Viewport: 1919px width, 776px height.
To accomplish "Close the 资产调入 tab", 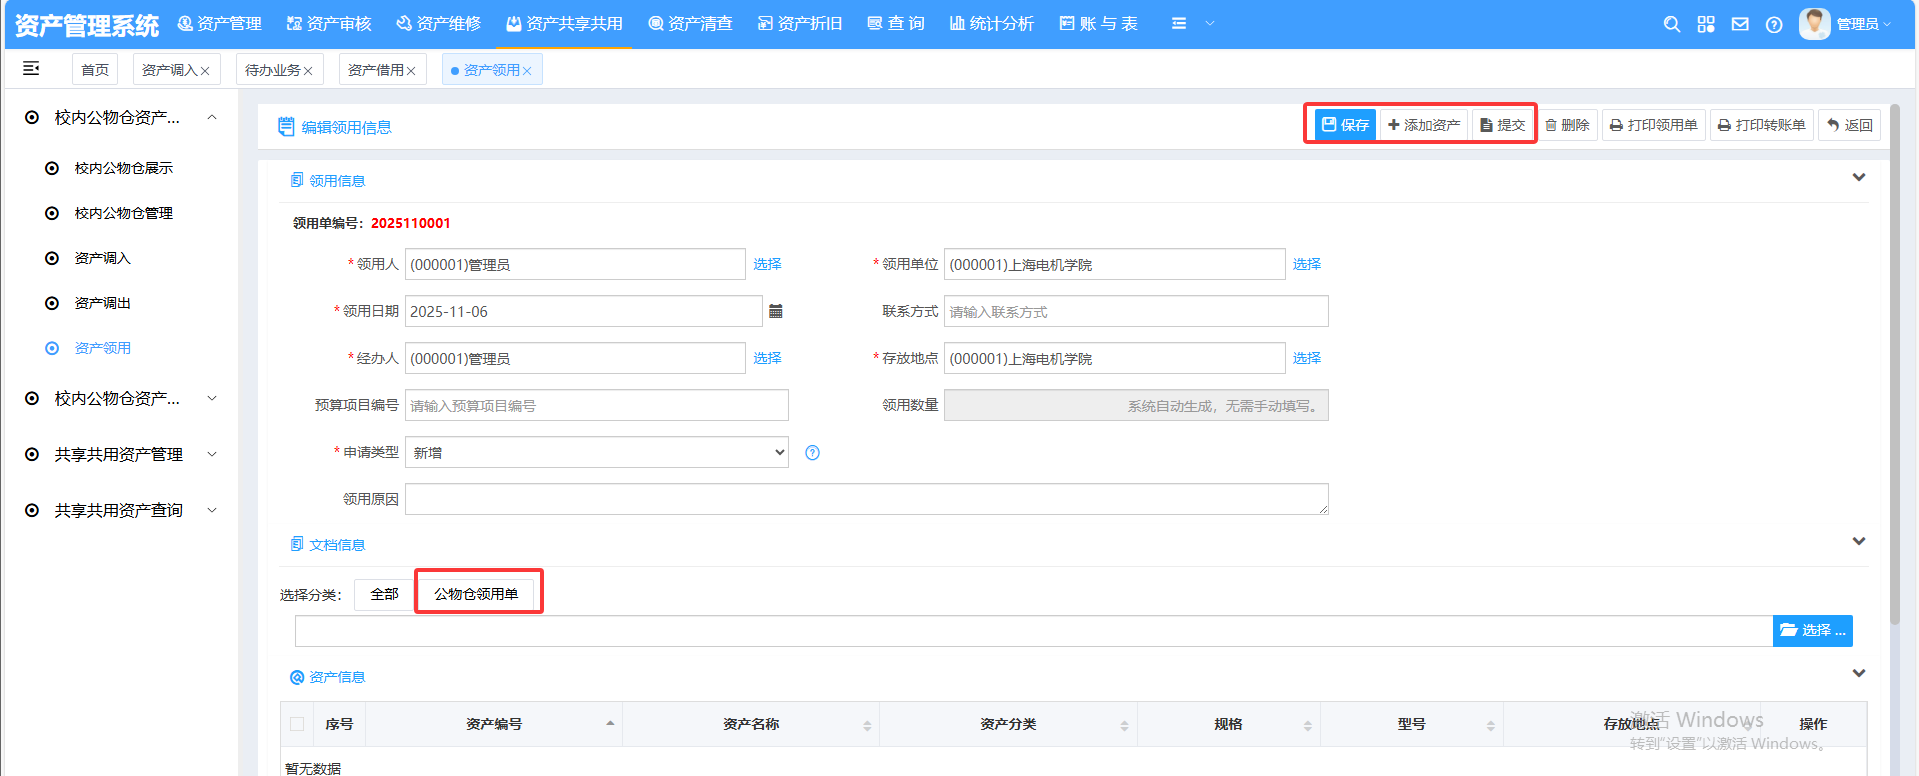I will [205, 71].
